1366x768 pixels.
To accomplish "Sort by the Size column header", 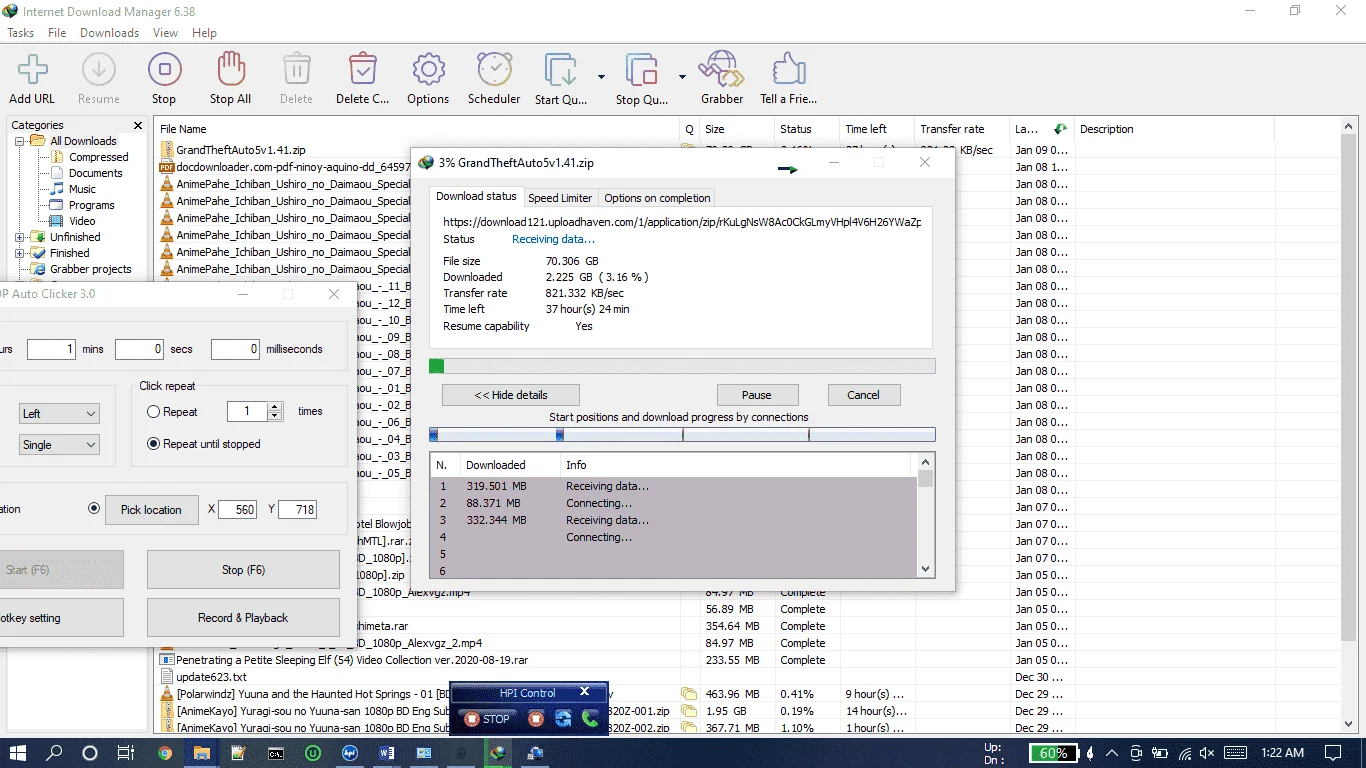I will point(736,129).
